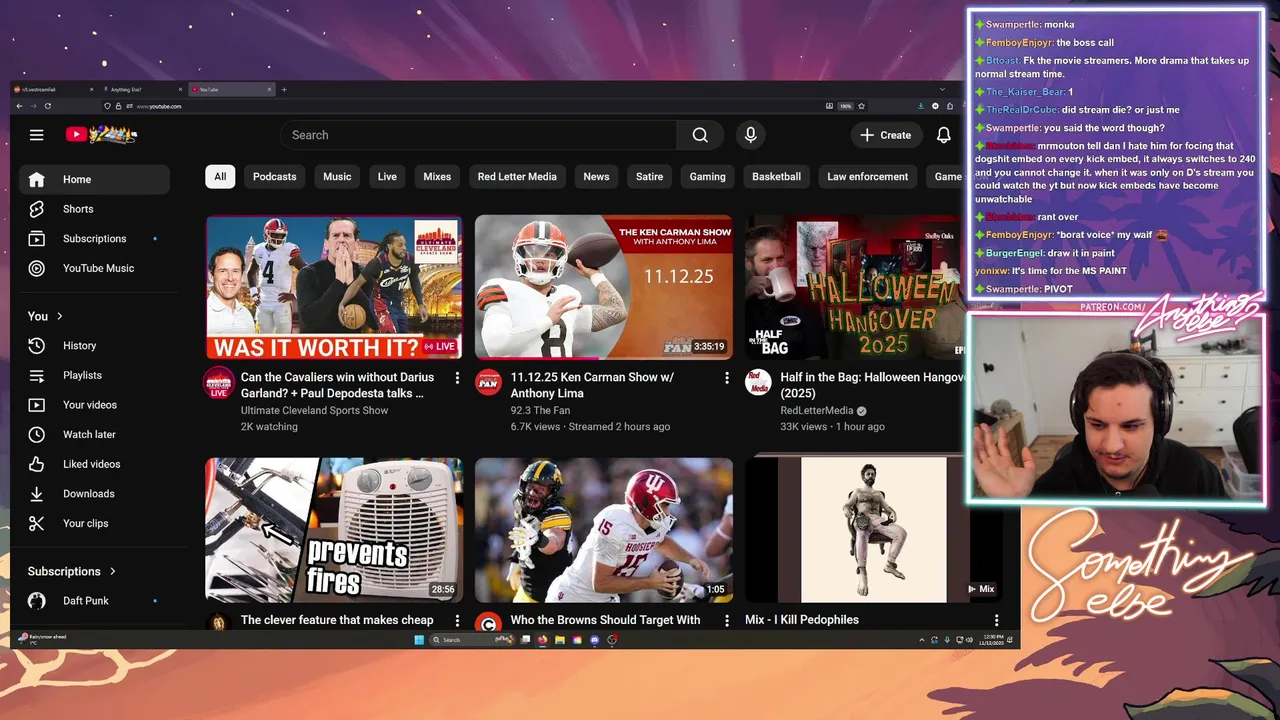Image resolution: width=1280 pixels, height=720 pixels.
Task: Open options for Browns Should Target video
Action: pos(727,621)
